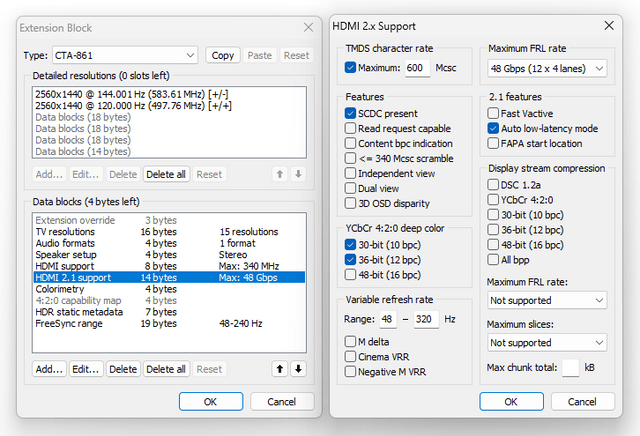Image resolution: width=640 pixels, height=436 pixels.
Task: Open Maximum slices dropdown
Action: click(547, 343)
